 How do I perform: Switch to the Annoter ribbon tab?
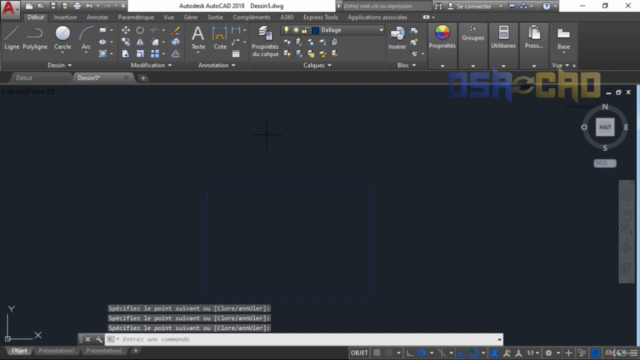[x=98, y=17]
